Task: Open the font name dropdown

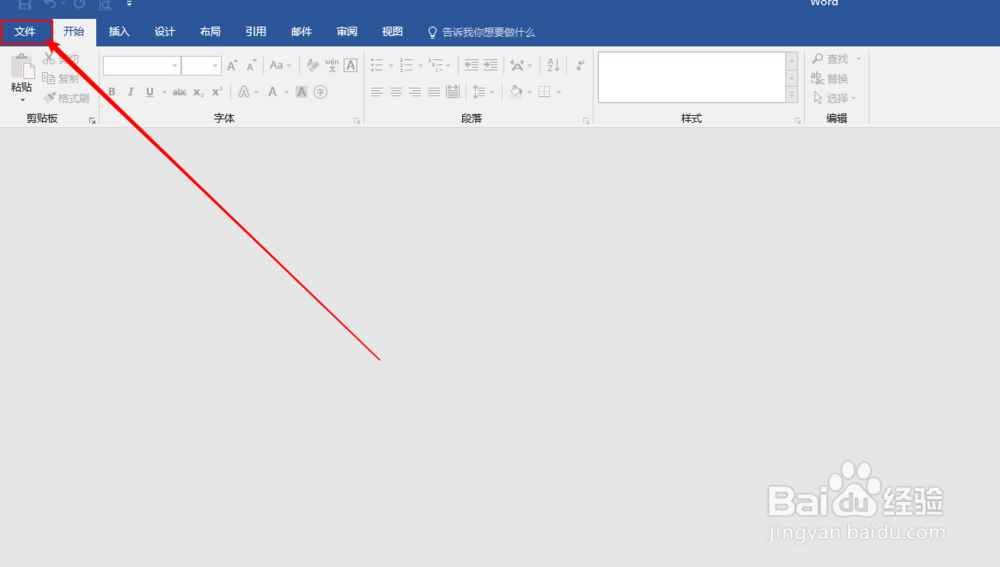Action: [175, 65]
